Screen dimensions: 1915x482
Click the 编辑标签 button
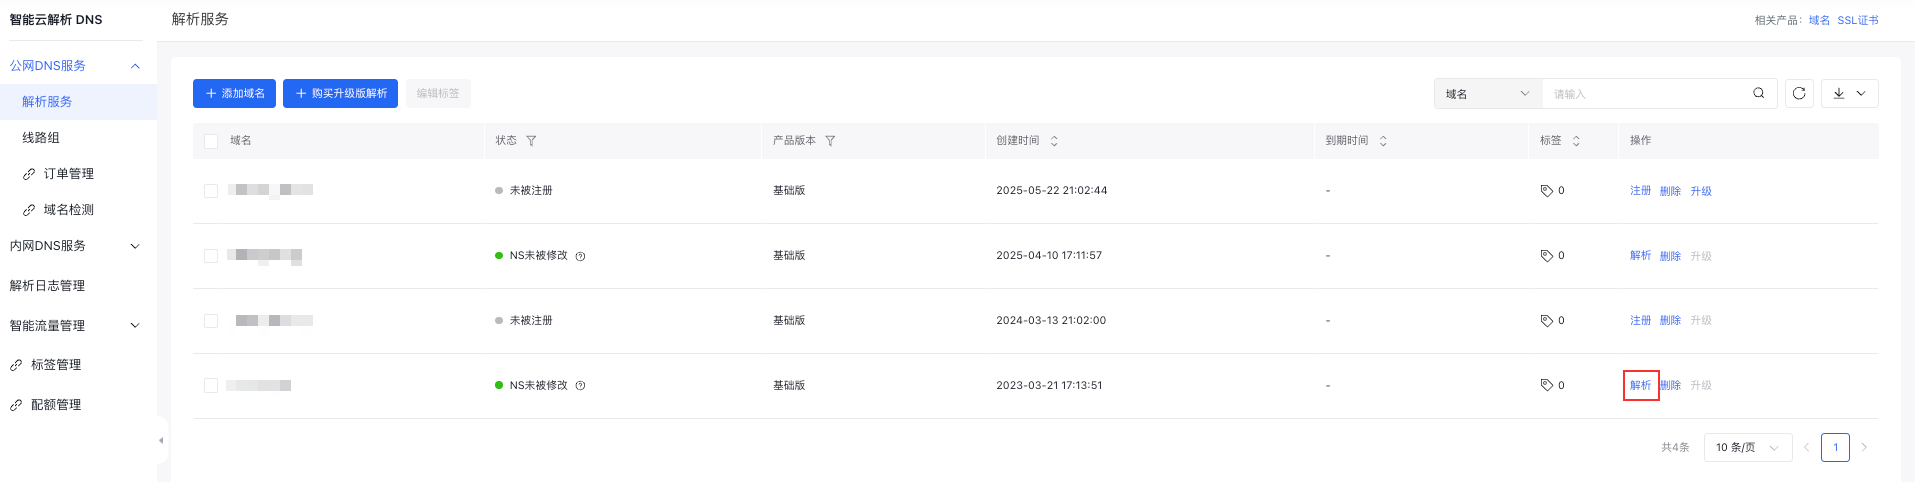(x=438, y=93)
